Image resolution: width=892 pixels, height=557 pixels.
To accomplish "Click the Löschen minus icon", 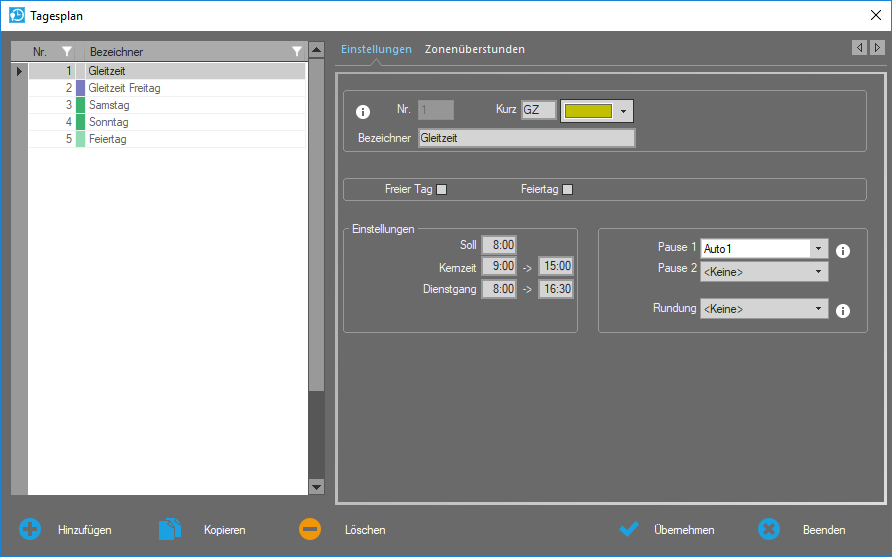I will (310, 530).
